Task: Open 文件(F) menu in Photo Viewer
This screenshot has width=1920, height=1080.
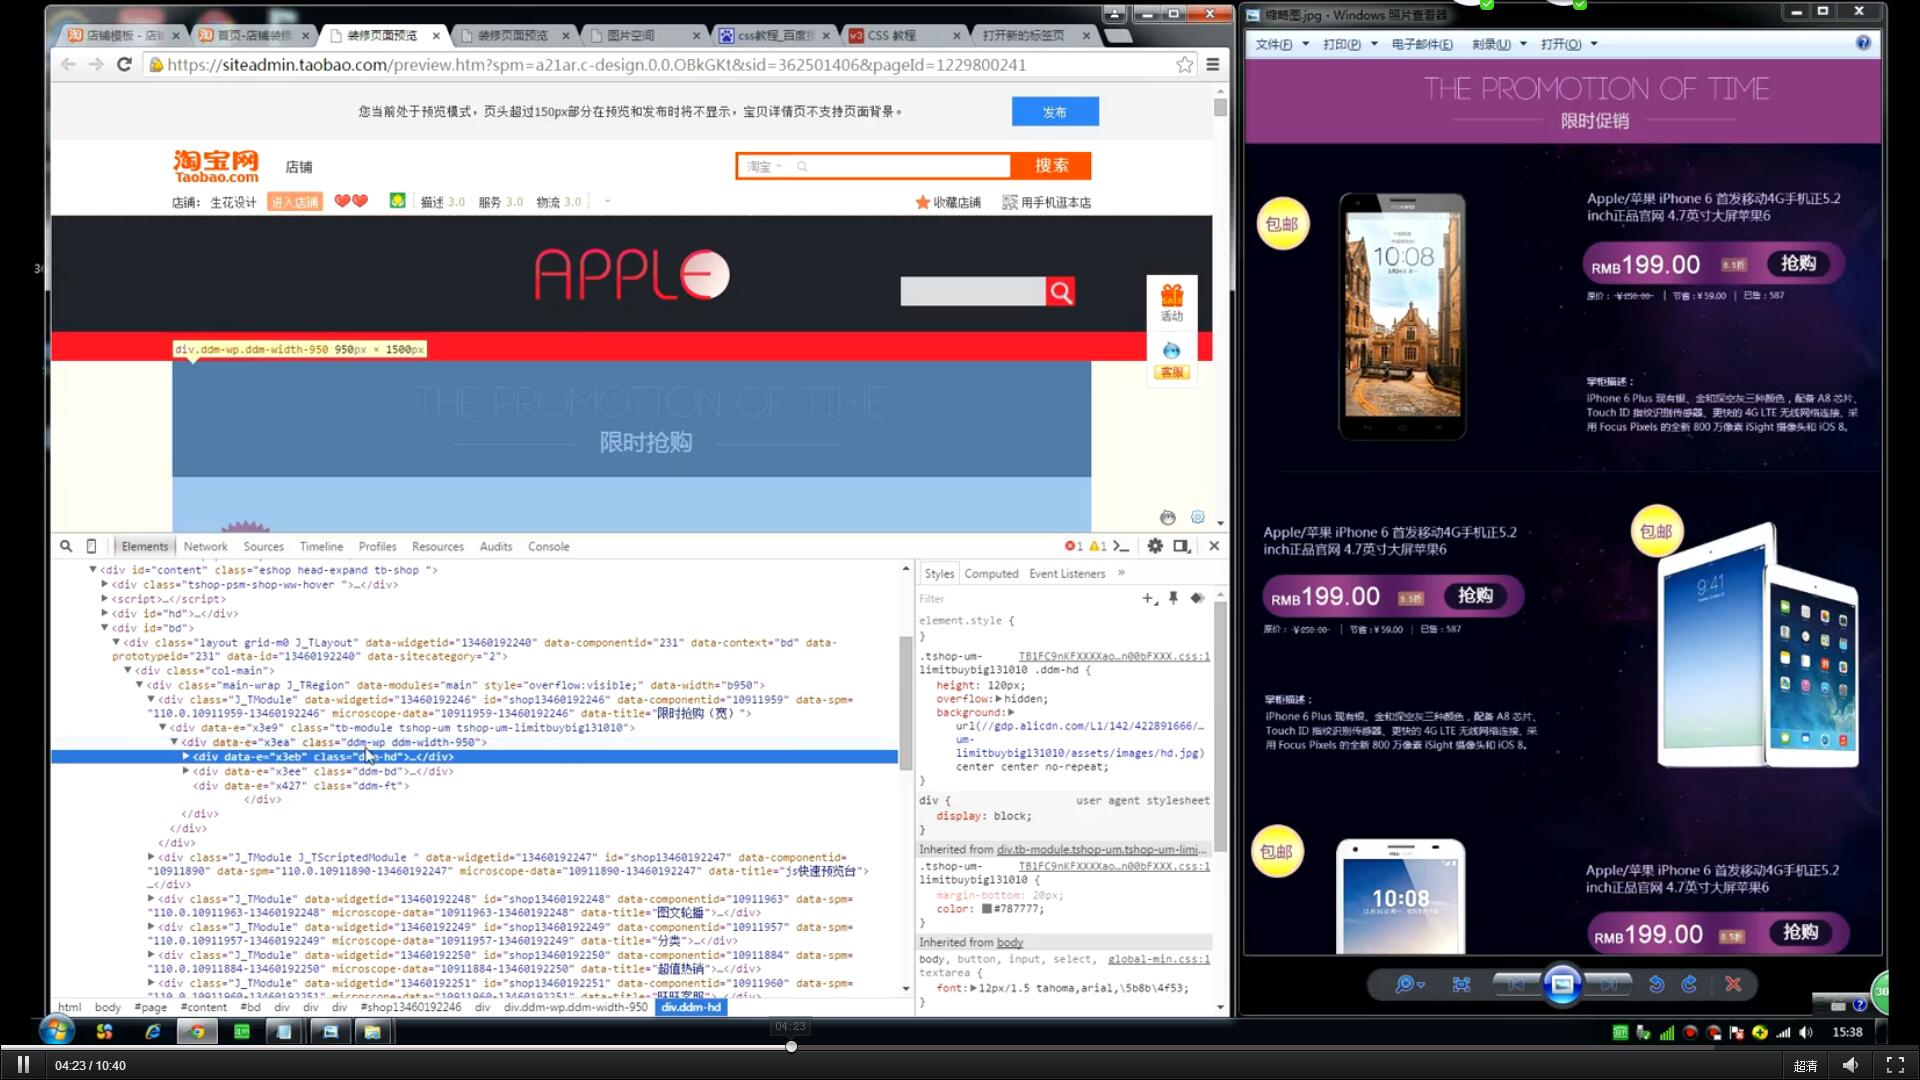Action: (x=1281, y=44)
